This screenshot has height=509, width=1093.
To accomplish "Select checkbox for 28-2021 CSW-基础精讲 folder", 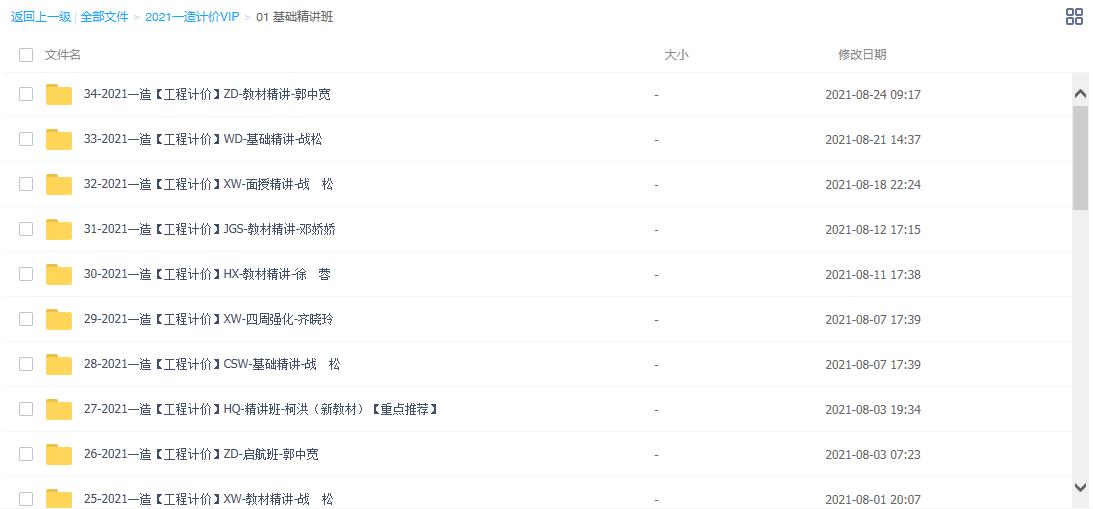I will (x=26, y=365).
